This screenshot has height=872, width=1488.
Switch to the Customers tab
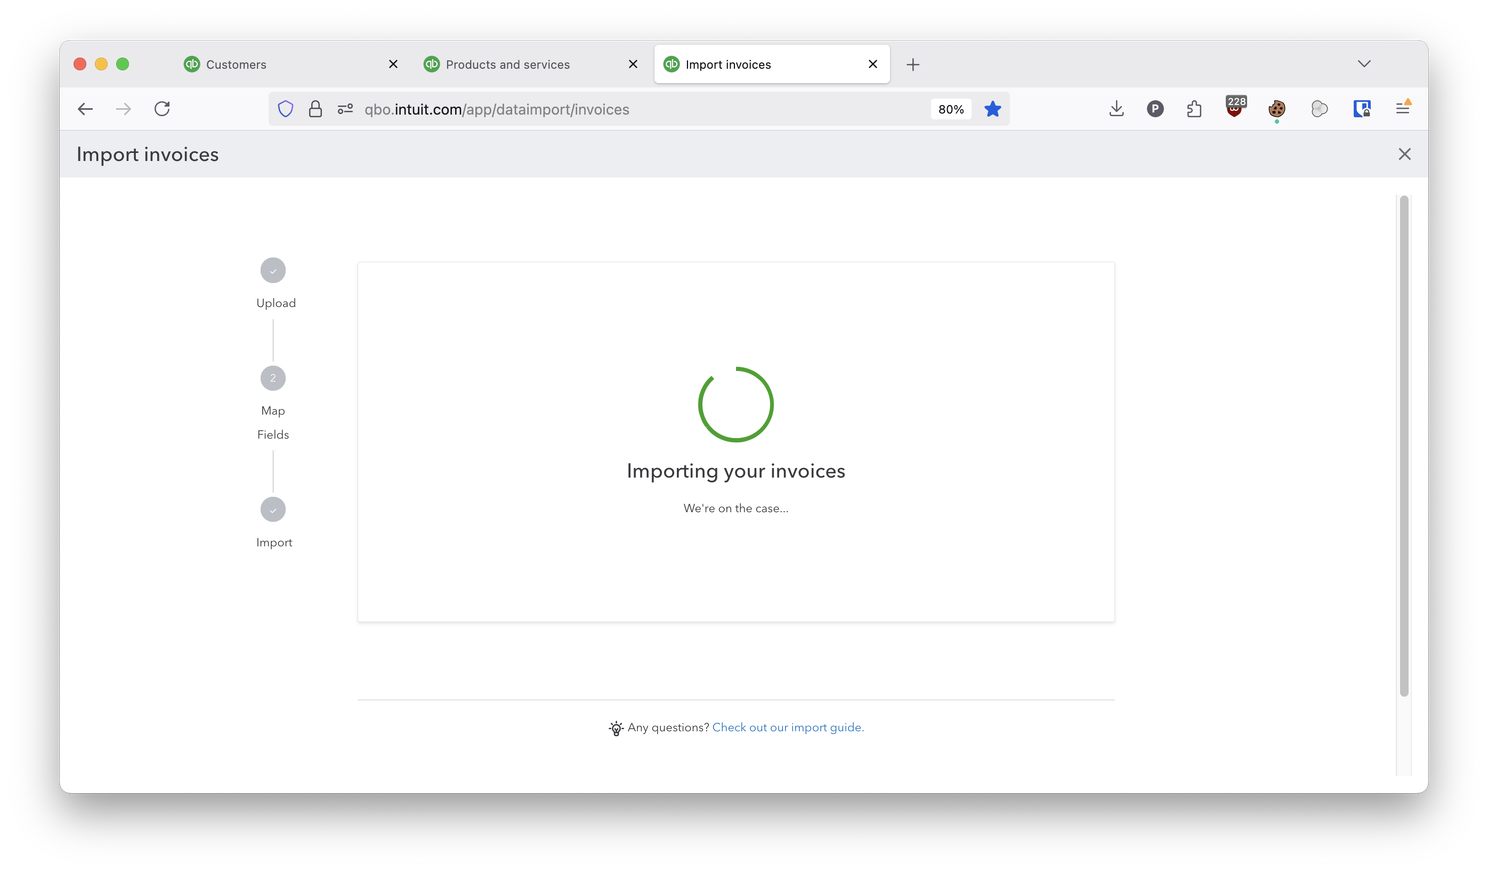[236, 64]
